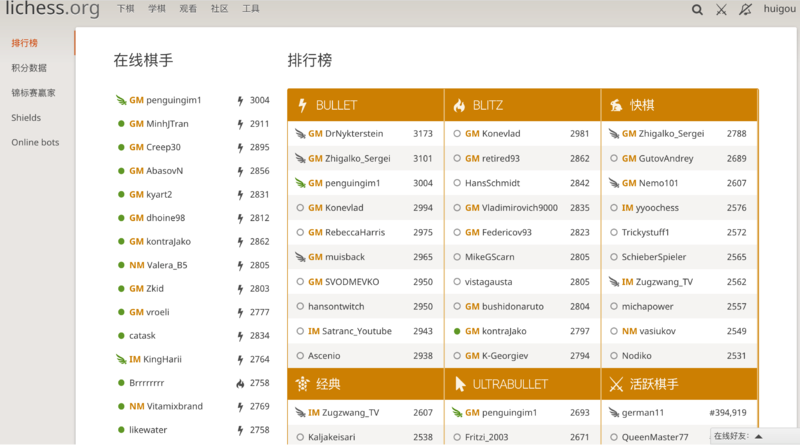Open IM yyoochess's profile
This screenshot has height=445, width=800.
(650, 208)
